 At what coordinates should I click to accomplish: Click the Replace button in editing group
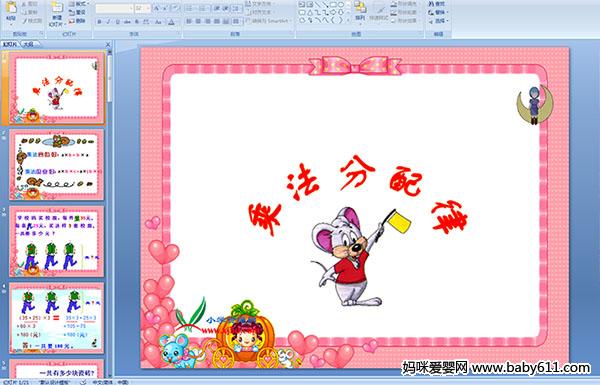[x=437, y=12]
